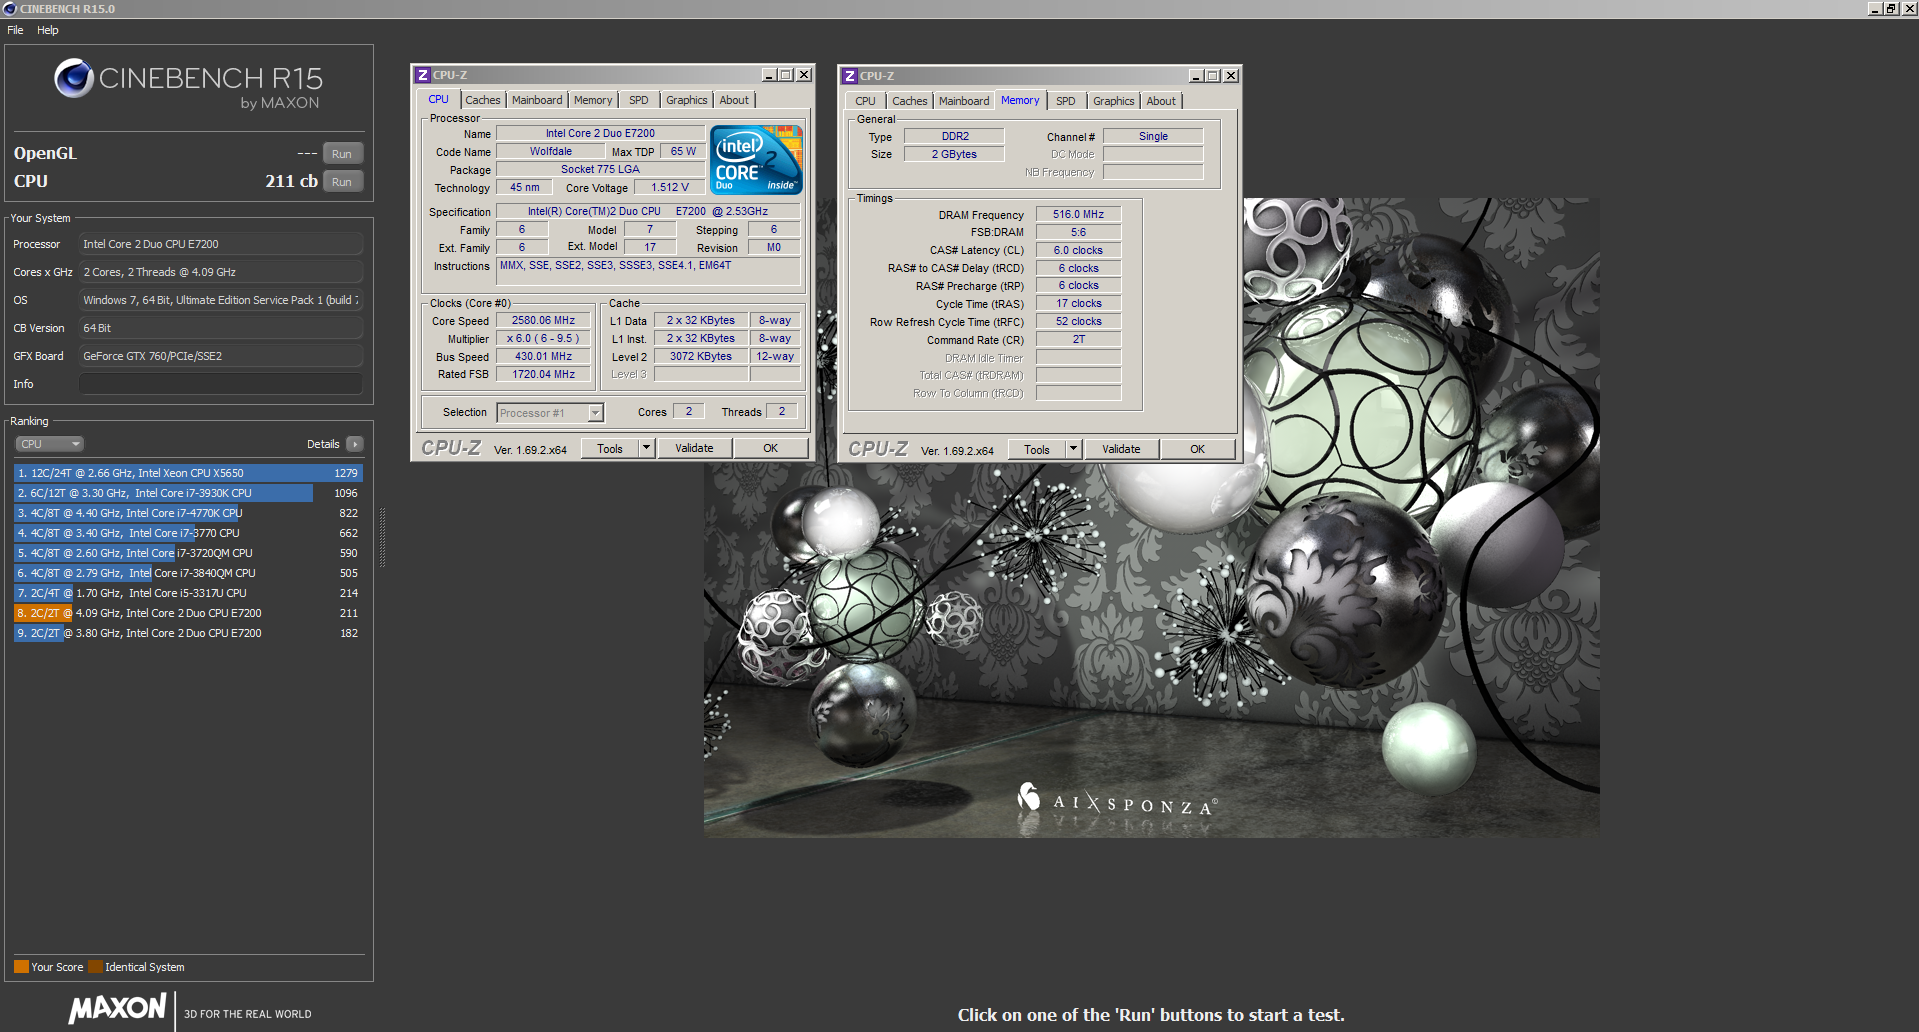Run the CPU benchmark test

(342, 182)
